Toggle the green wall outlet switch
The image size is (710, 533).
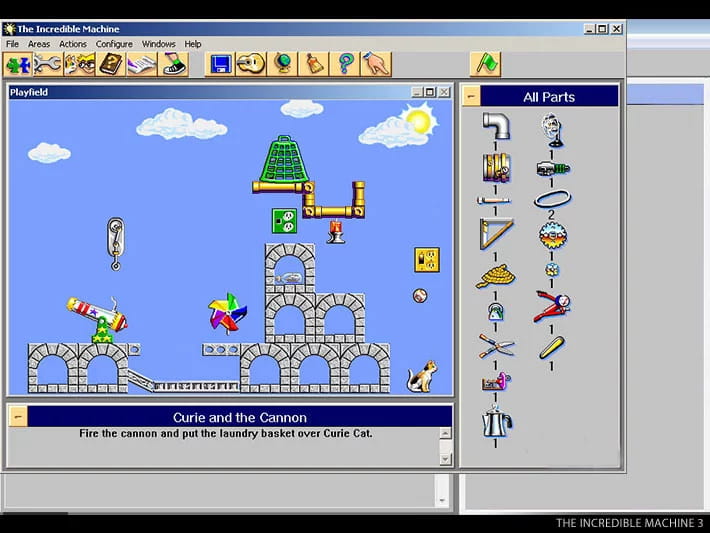[284, 220]
